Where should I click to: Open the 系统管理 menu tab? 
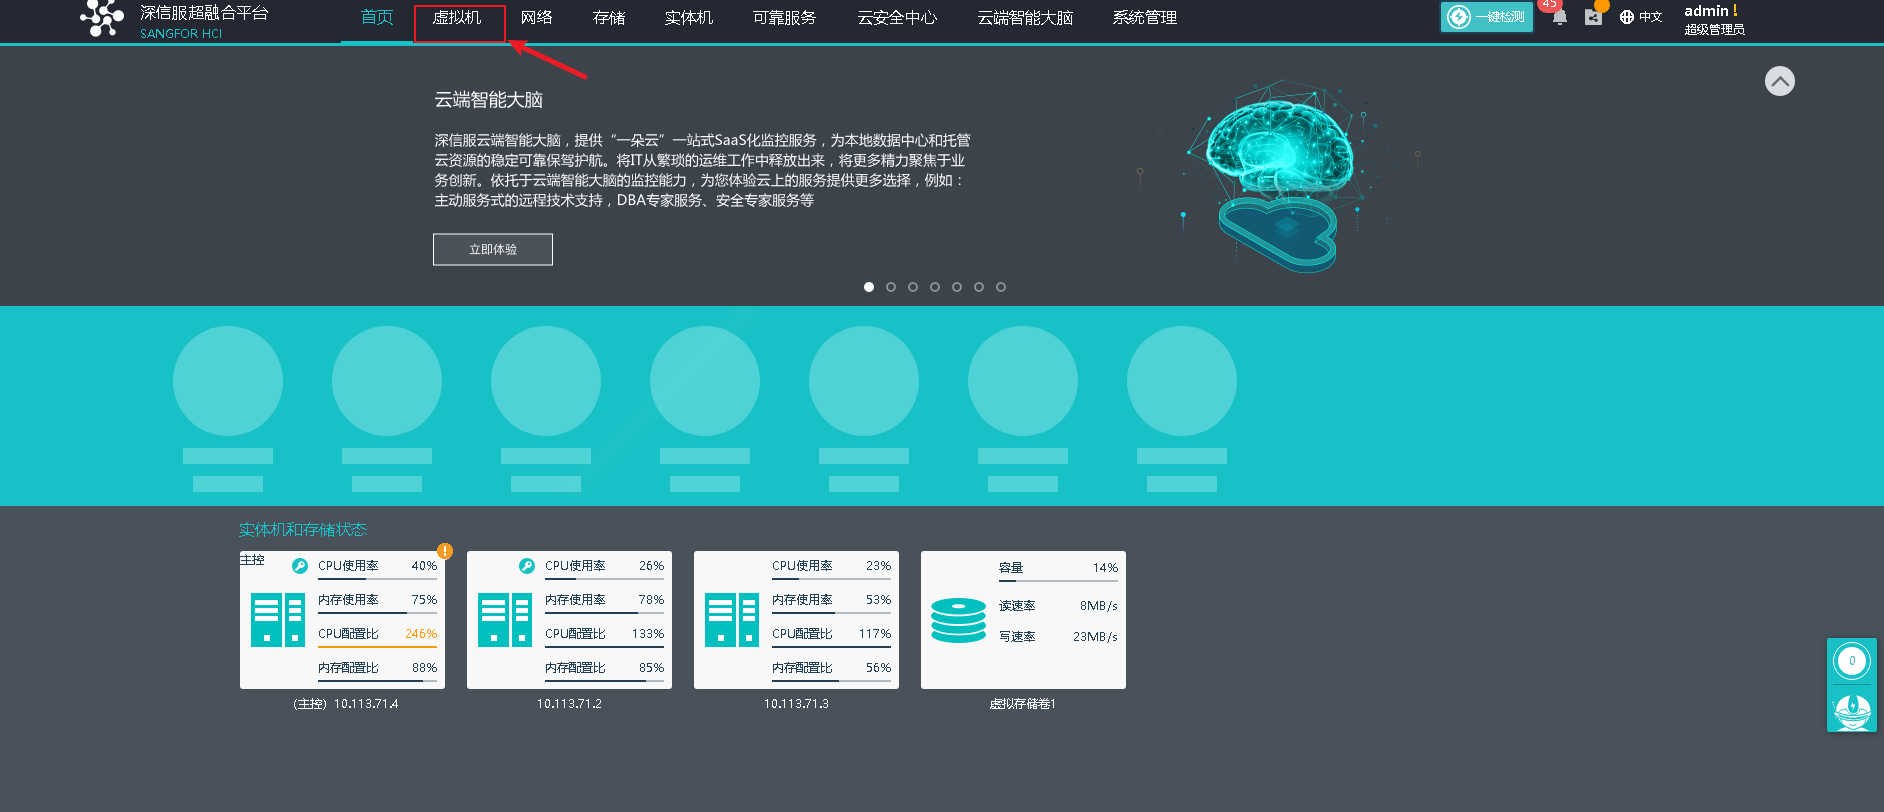pos(1144,18)
